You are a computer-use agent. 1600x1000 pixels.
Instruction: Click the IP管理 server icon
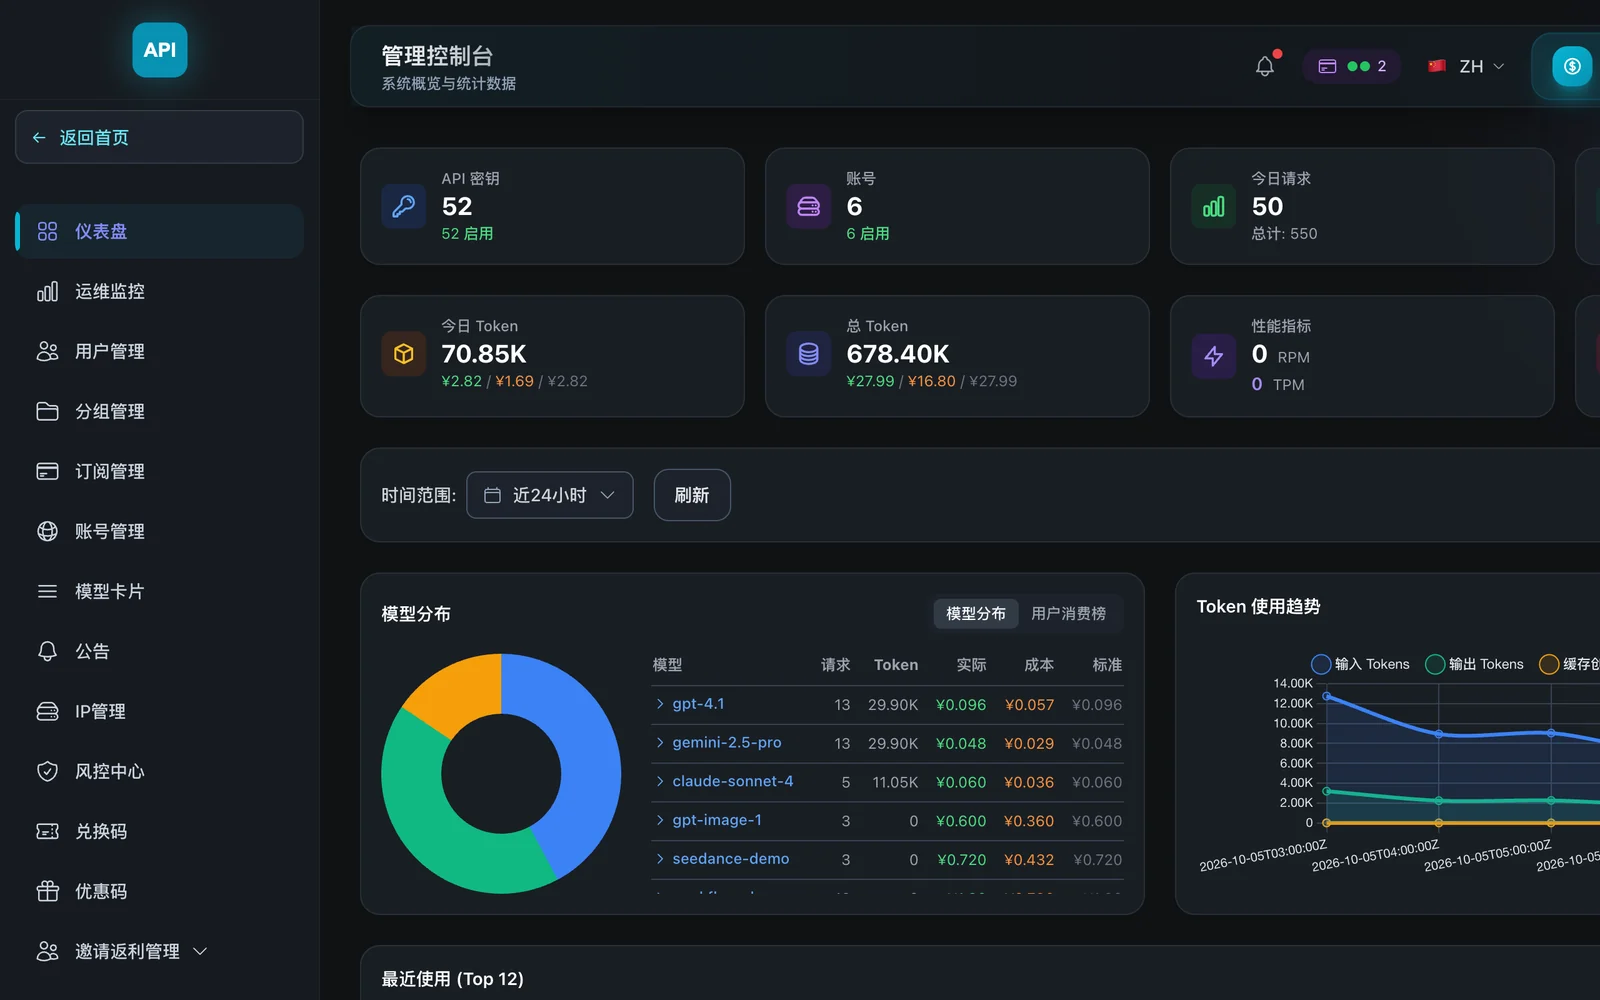[47, 711]
